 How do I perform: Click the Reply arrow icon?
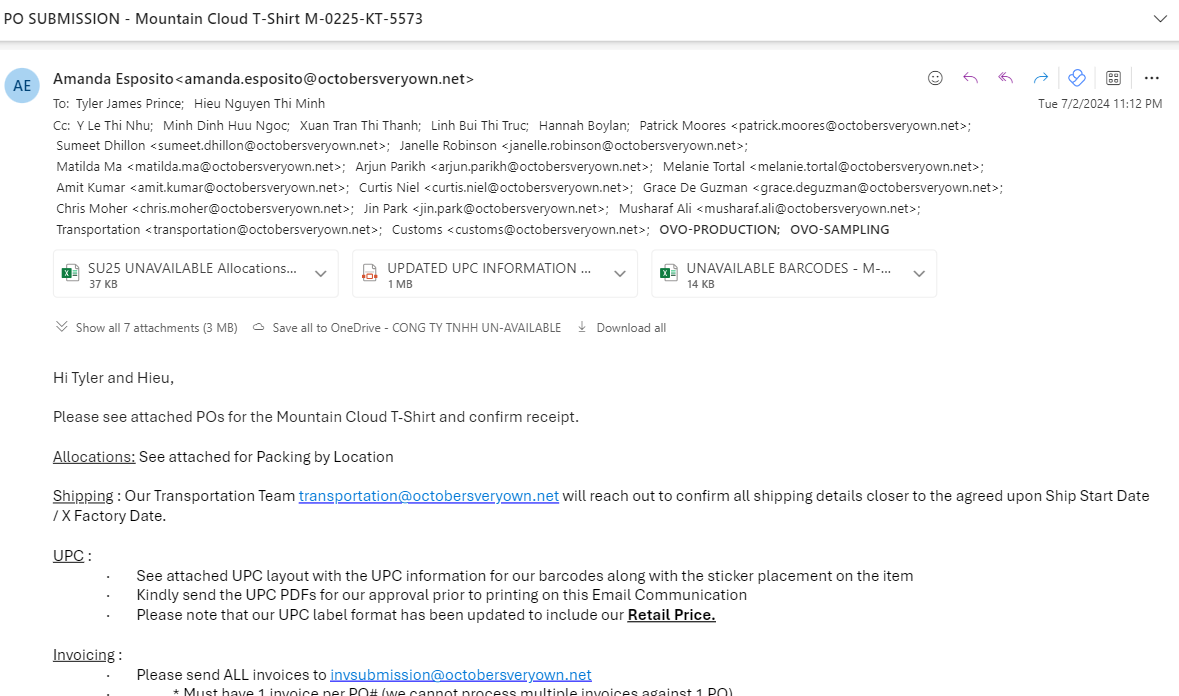point(970,78)
